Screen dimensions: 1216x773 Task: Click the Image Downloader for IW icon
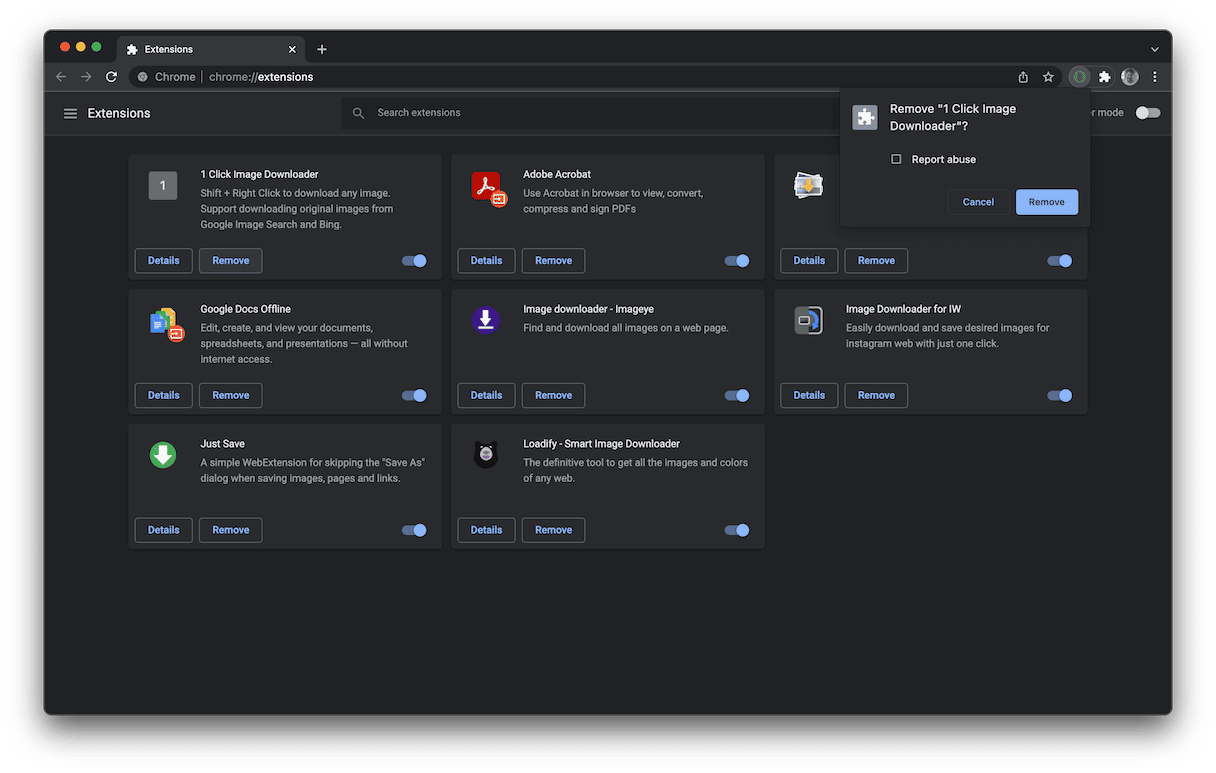coord(808,320)
